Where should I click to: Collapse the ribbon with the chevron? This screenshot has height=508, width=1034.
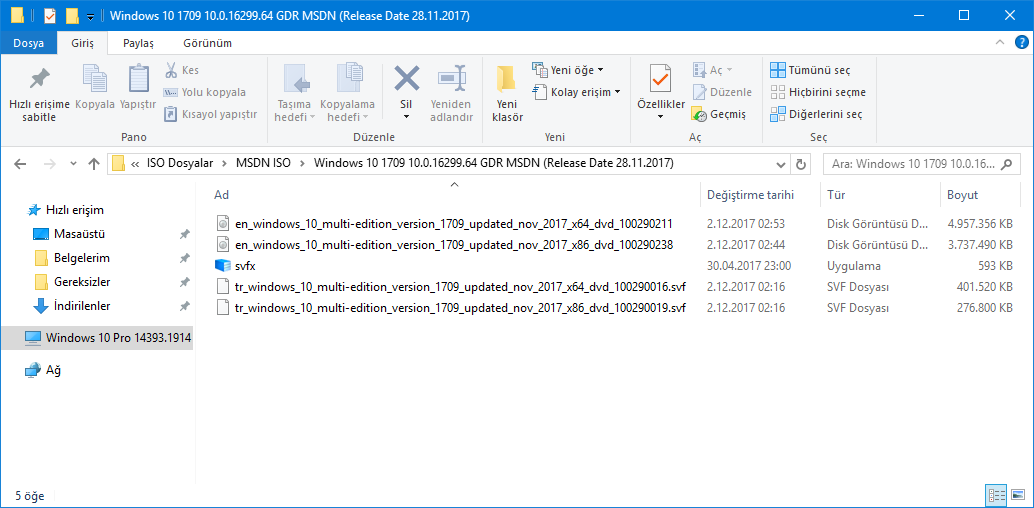coord(1000,42)
